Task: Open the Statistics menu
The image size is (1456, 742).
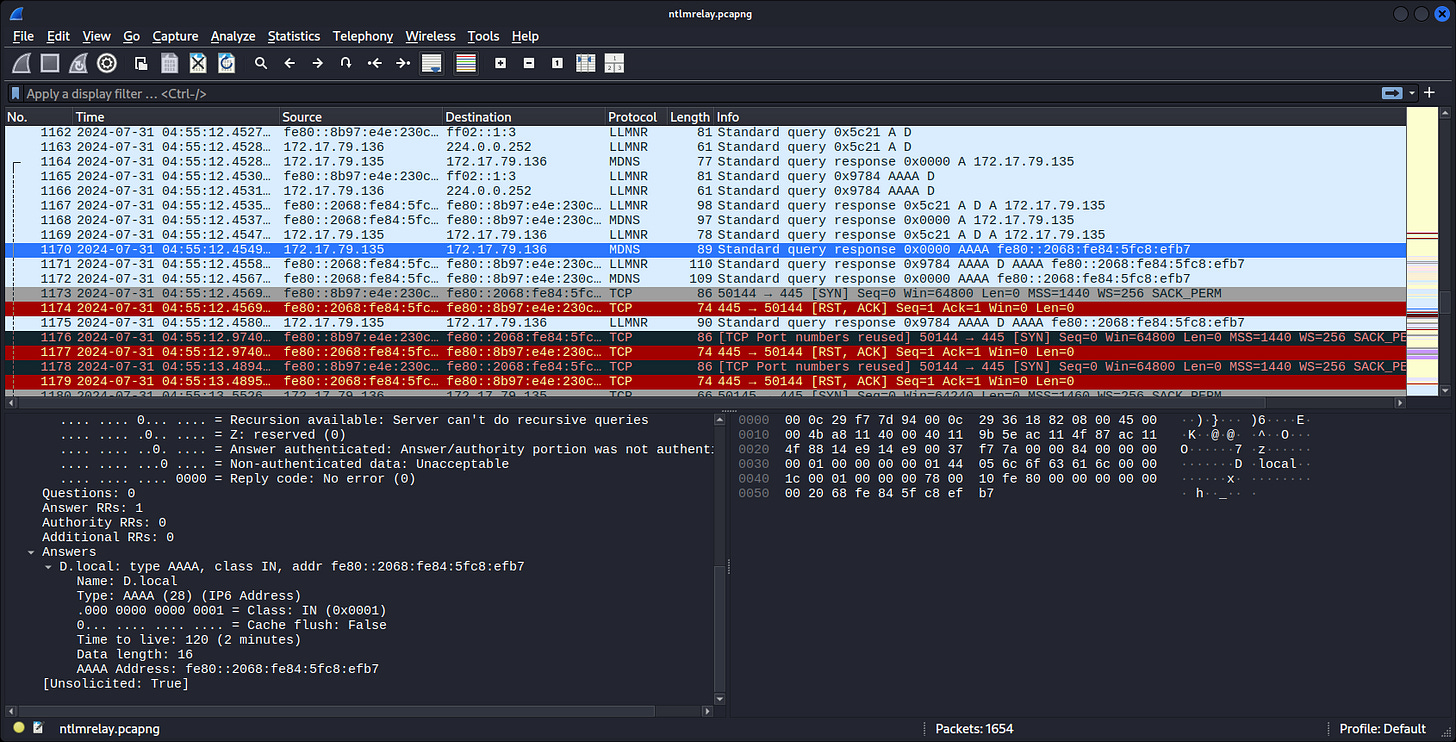Action: (293, 36)
